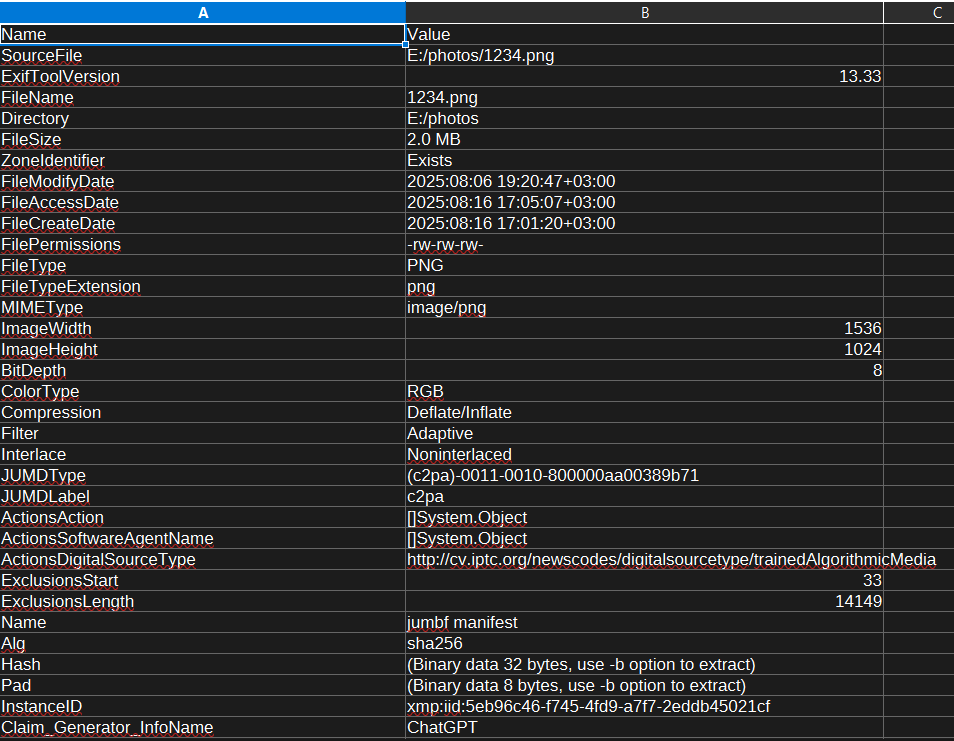Image resolution: width=954 pixels, height=741 pixels.
Task: Click the SourceFile cell
Action: tap(42, 56)
